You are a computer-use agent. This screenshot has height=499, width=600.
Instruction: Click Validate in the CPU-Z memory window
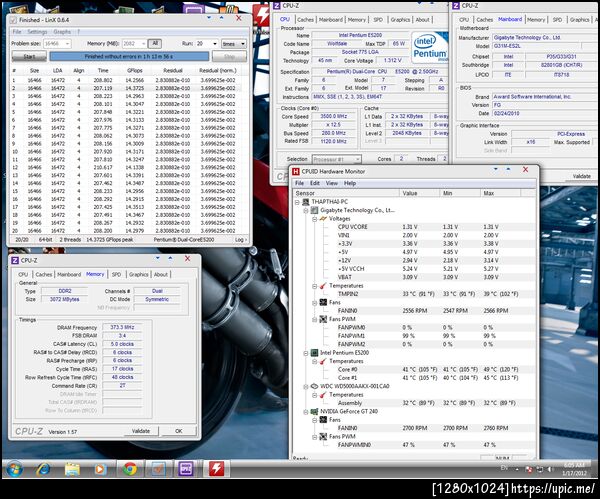[x=141, y=431]
